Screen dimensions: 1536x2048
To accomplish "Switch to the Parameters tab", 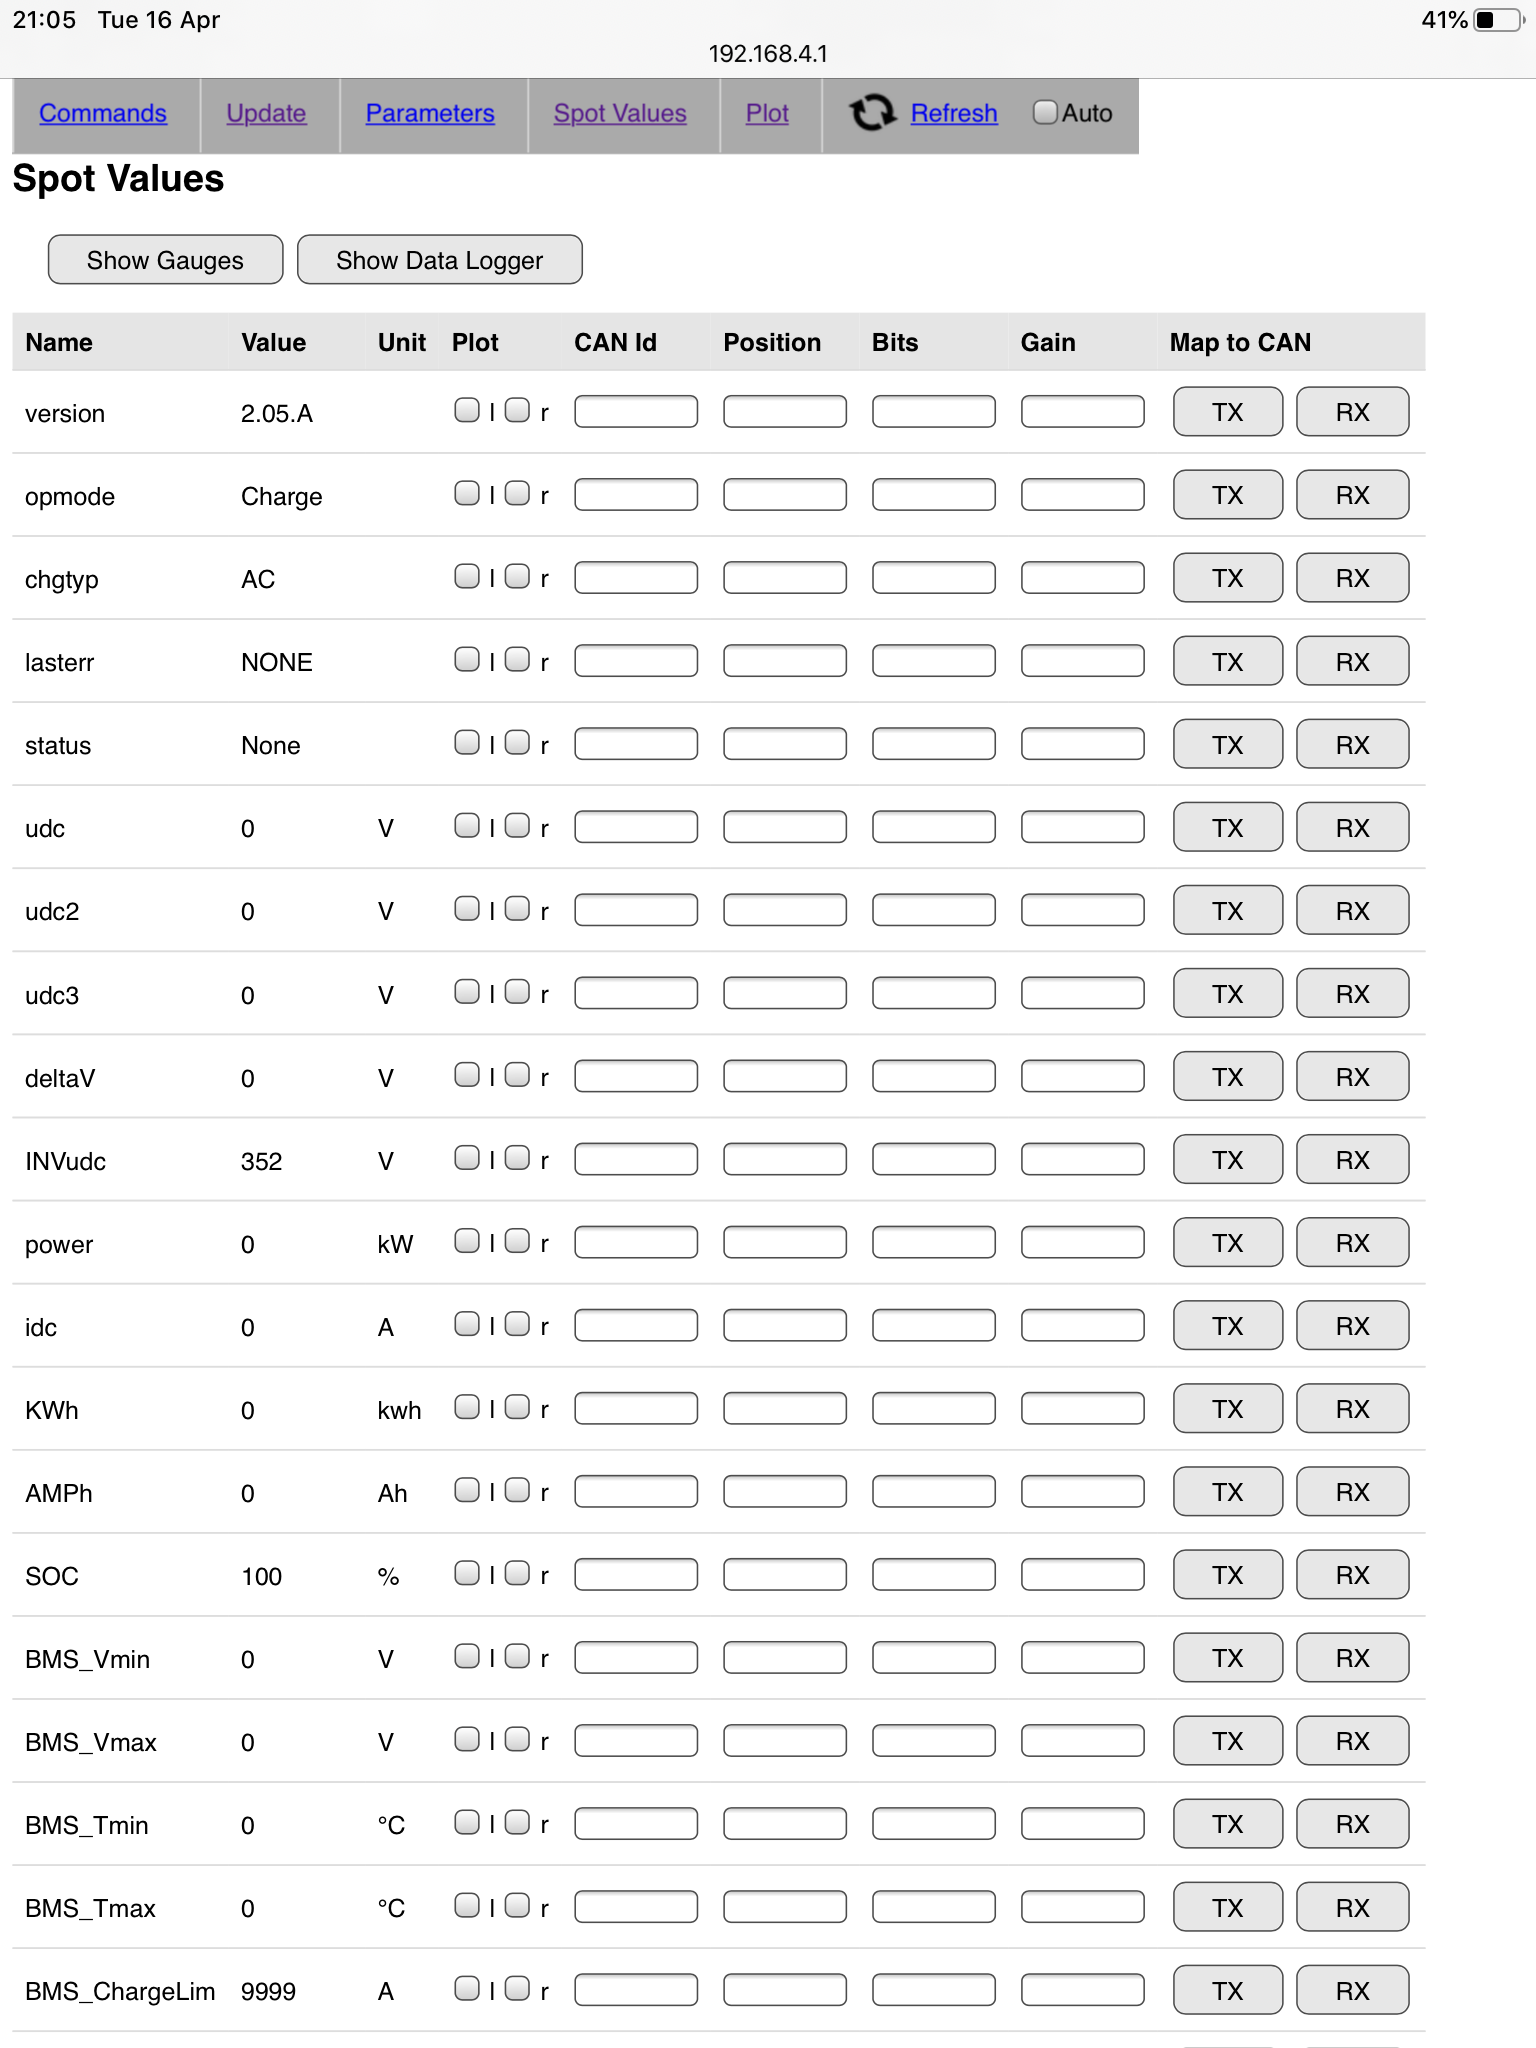I will 430,113.
